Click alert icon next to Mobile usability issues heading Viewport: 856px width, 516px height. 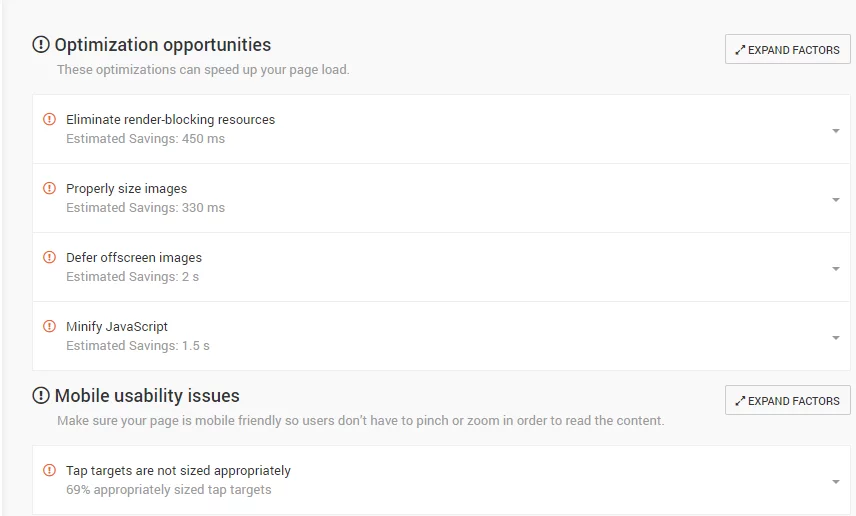41,395
